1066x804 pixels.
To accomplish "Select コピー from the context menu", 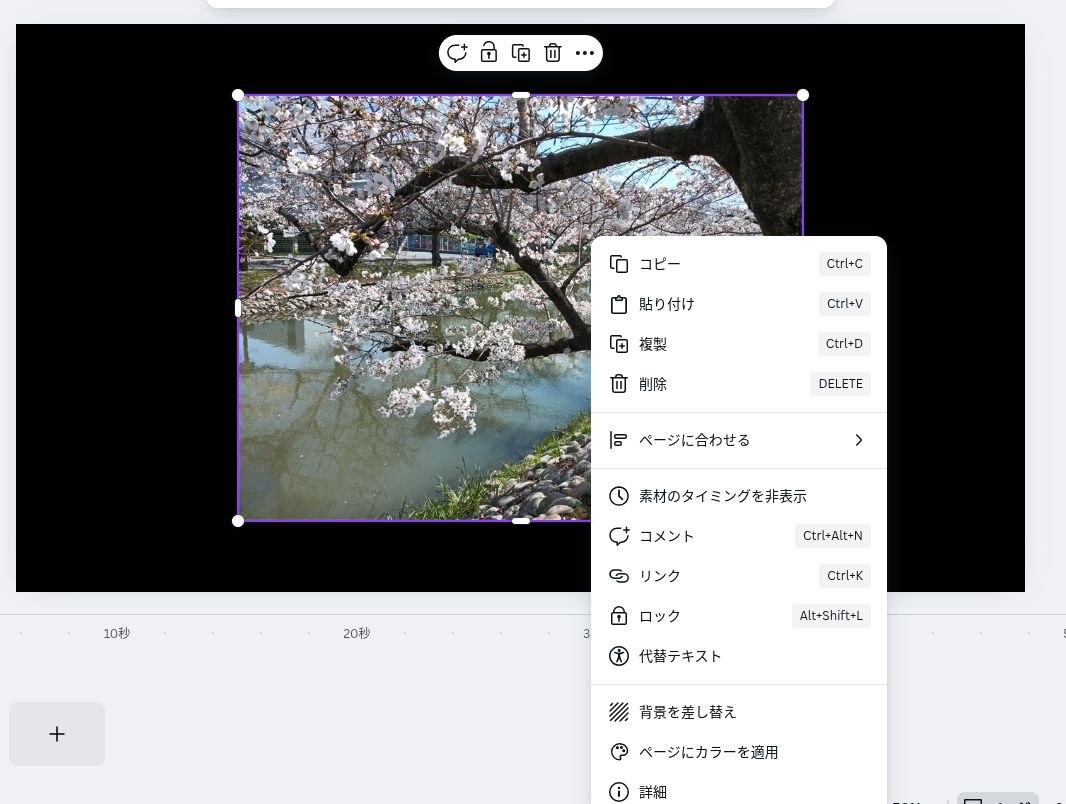I will pyautogui.click(x=660, y=264).
